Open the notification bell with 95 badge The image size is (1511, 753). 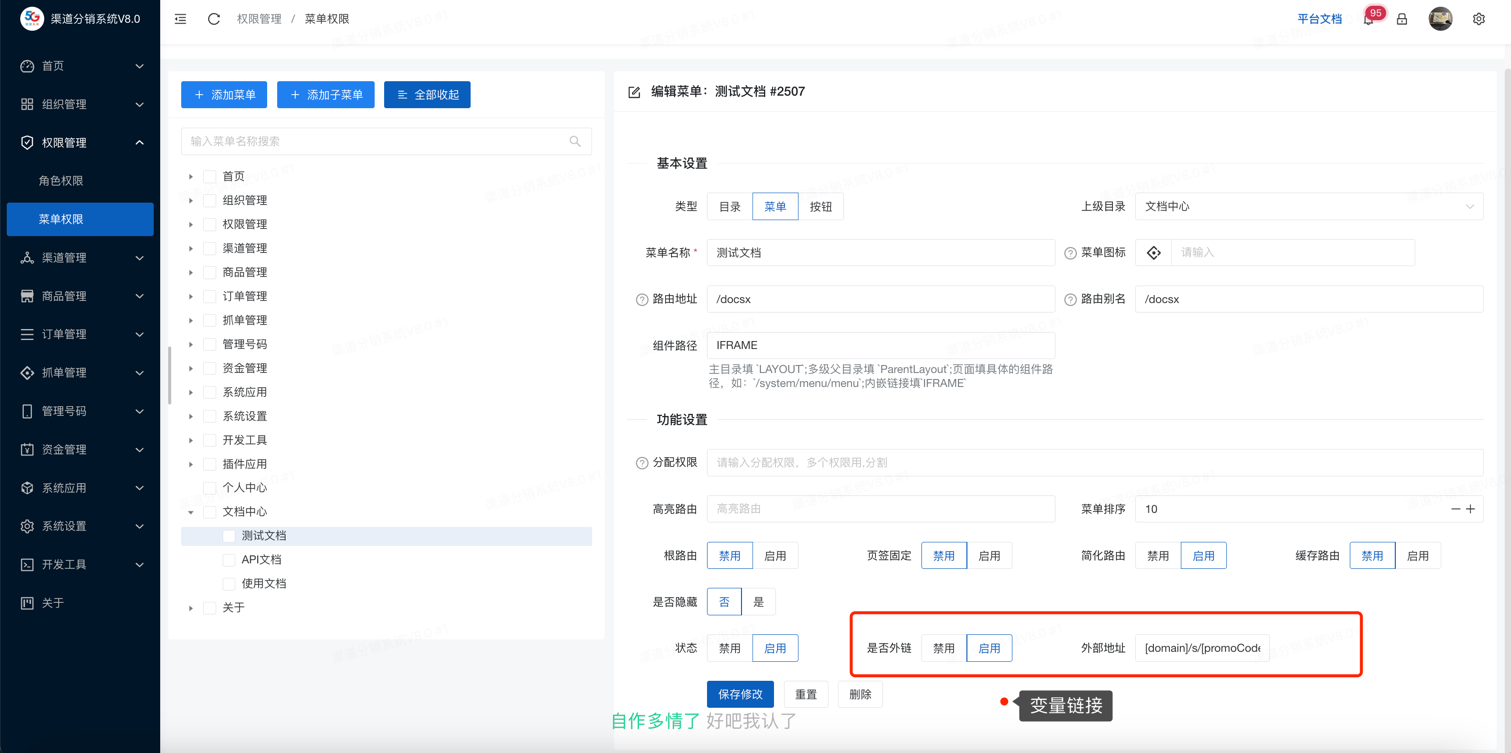click(1368, 19)
